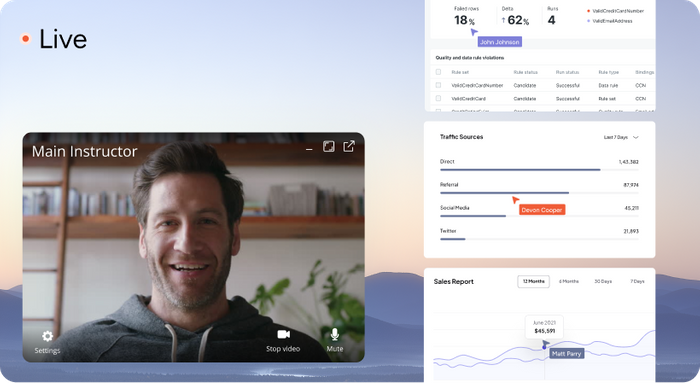Image resolution: width=700 pixels, height=383 pixels.
Task: Sort by the Rule set column header
Action: click(460, 72)
